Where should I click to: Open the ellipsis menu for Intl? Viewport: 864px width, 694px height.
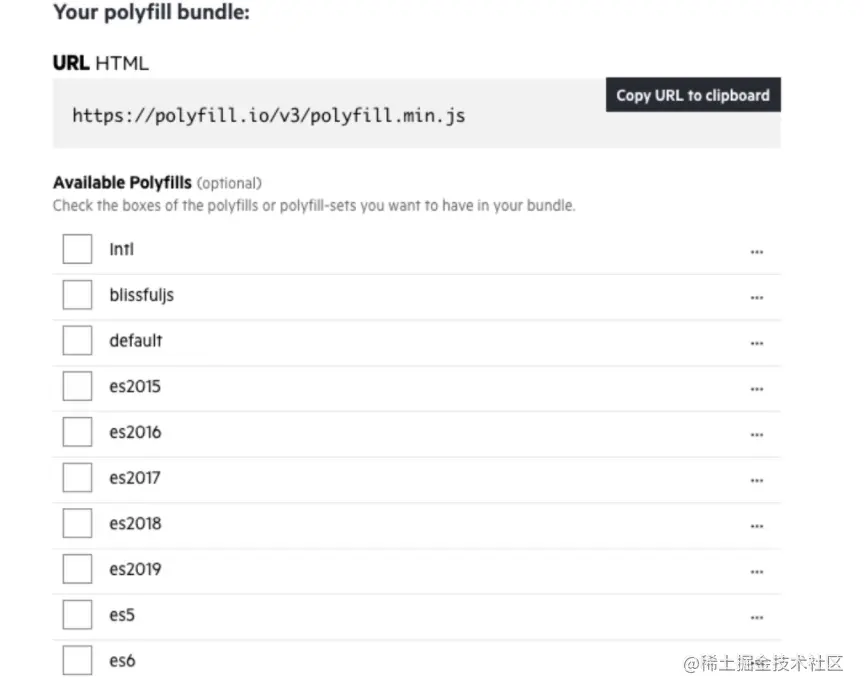click(x=757, y=252)
